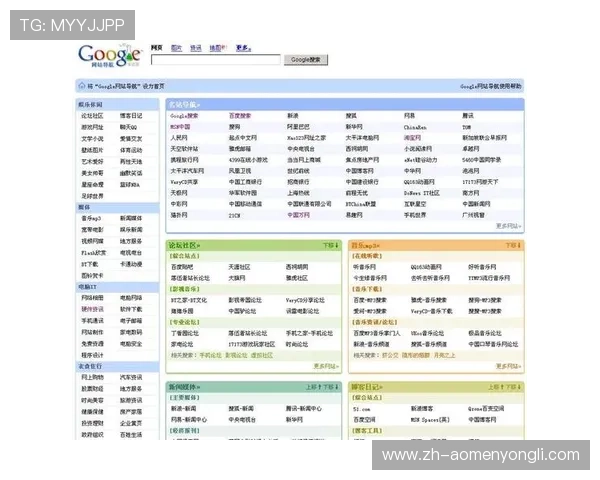Open the 网上购物 sidebar link

[92, 377]
